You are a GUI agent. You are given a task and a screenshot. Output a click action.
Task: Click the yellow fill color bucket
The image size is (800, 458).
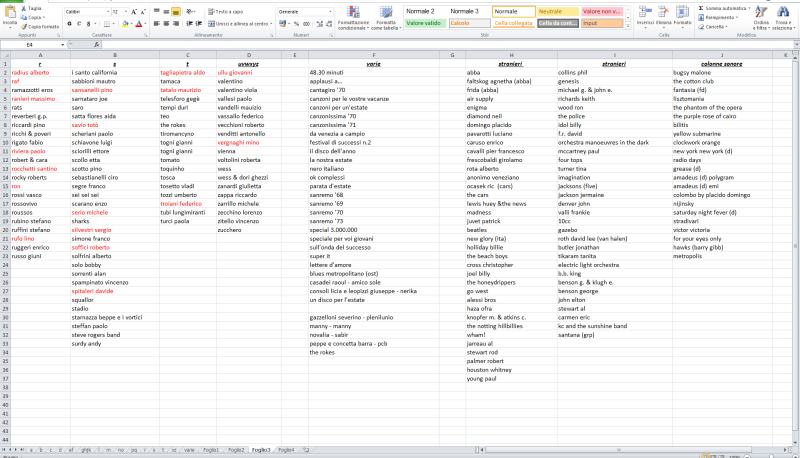click(x=125, y=24)
